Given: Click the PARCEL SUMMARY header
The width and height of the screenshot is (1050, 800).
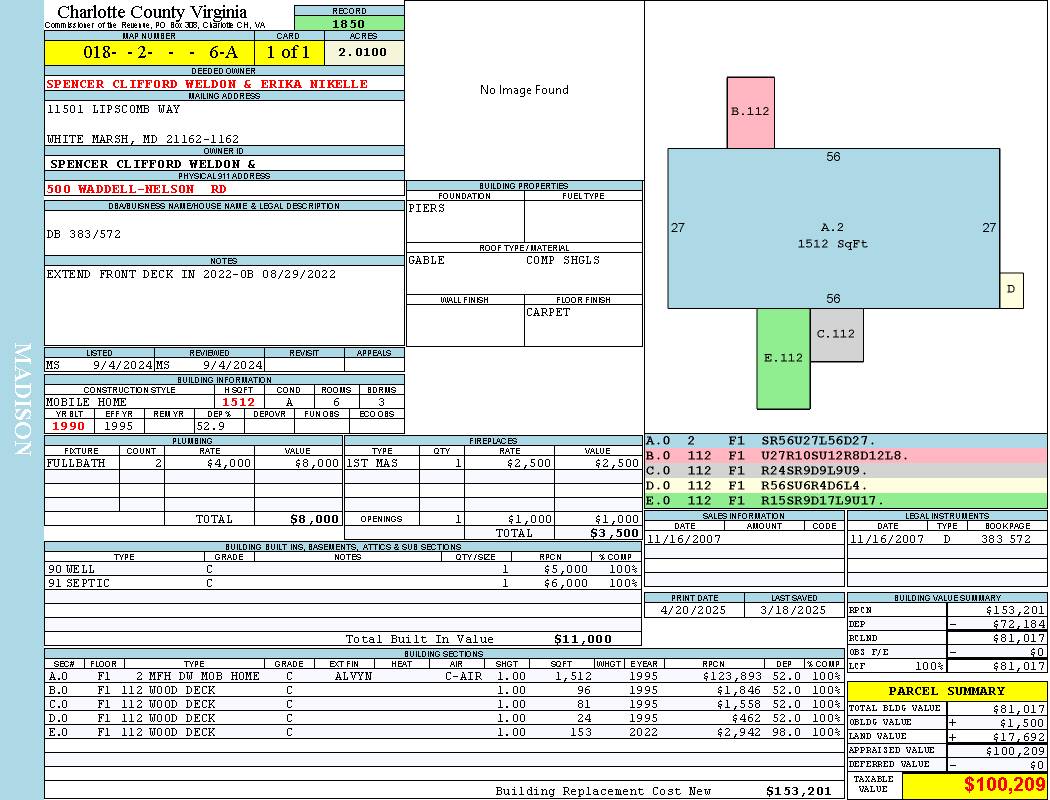Looking at the screenshot, I should click(x=947, y=691).
